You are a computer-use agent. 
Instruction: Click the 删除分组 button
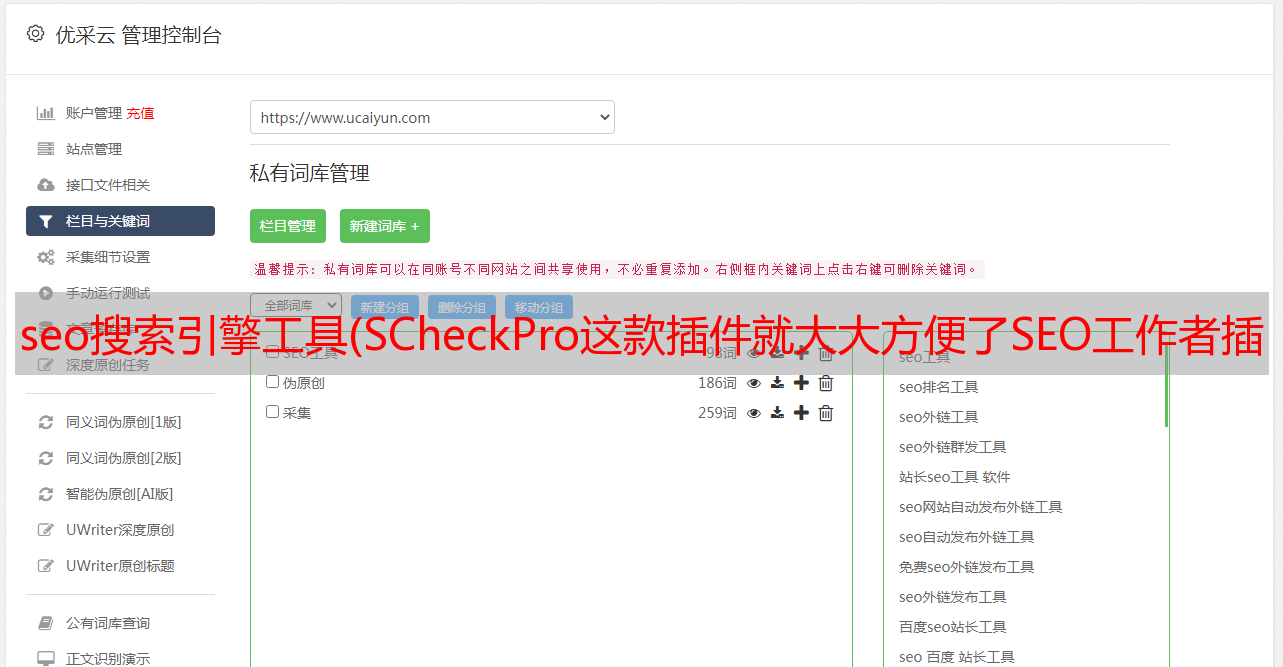[462, 307]
